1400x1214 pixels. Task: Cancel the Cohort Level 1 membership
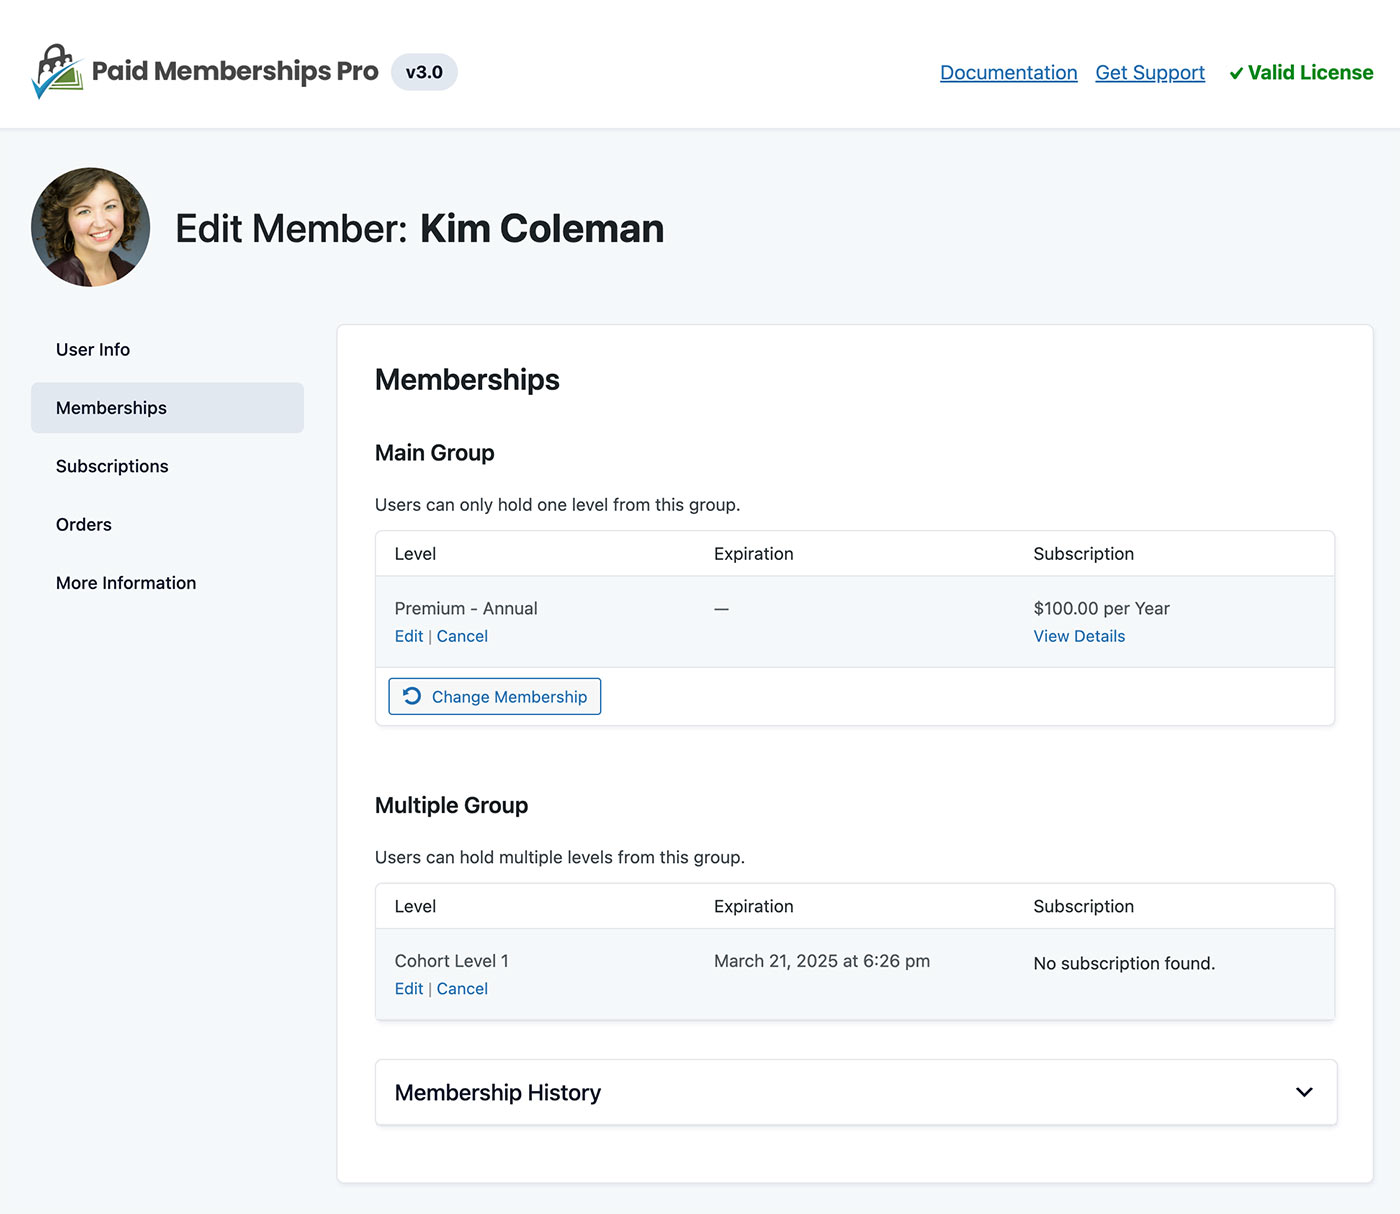pos(462,988)
